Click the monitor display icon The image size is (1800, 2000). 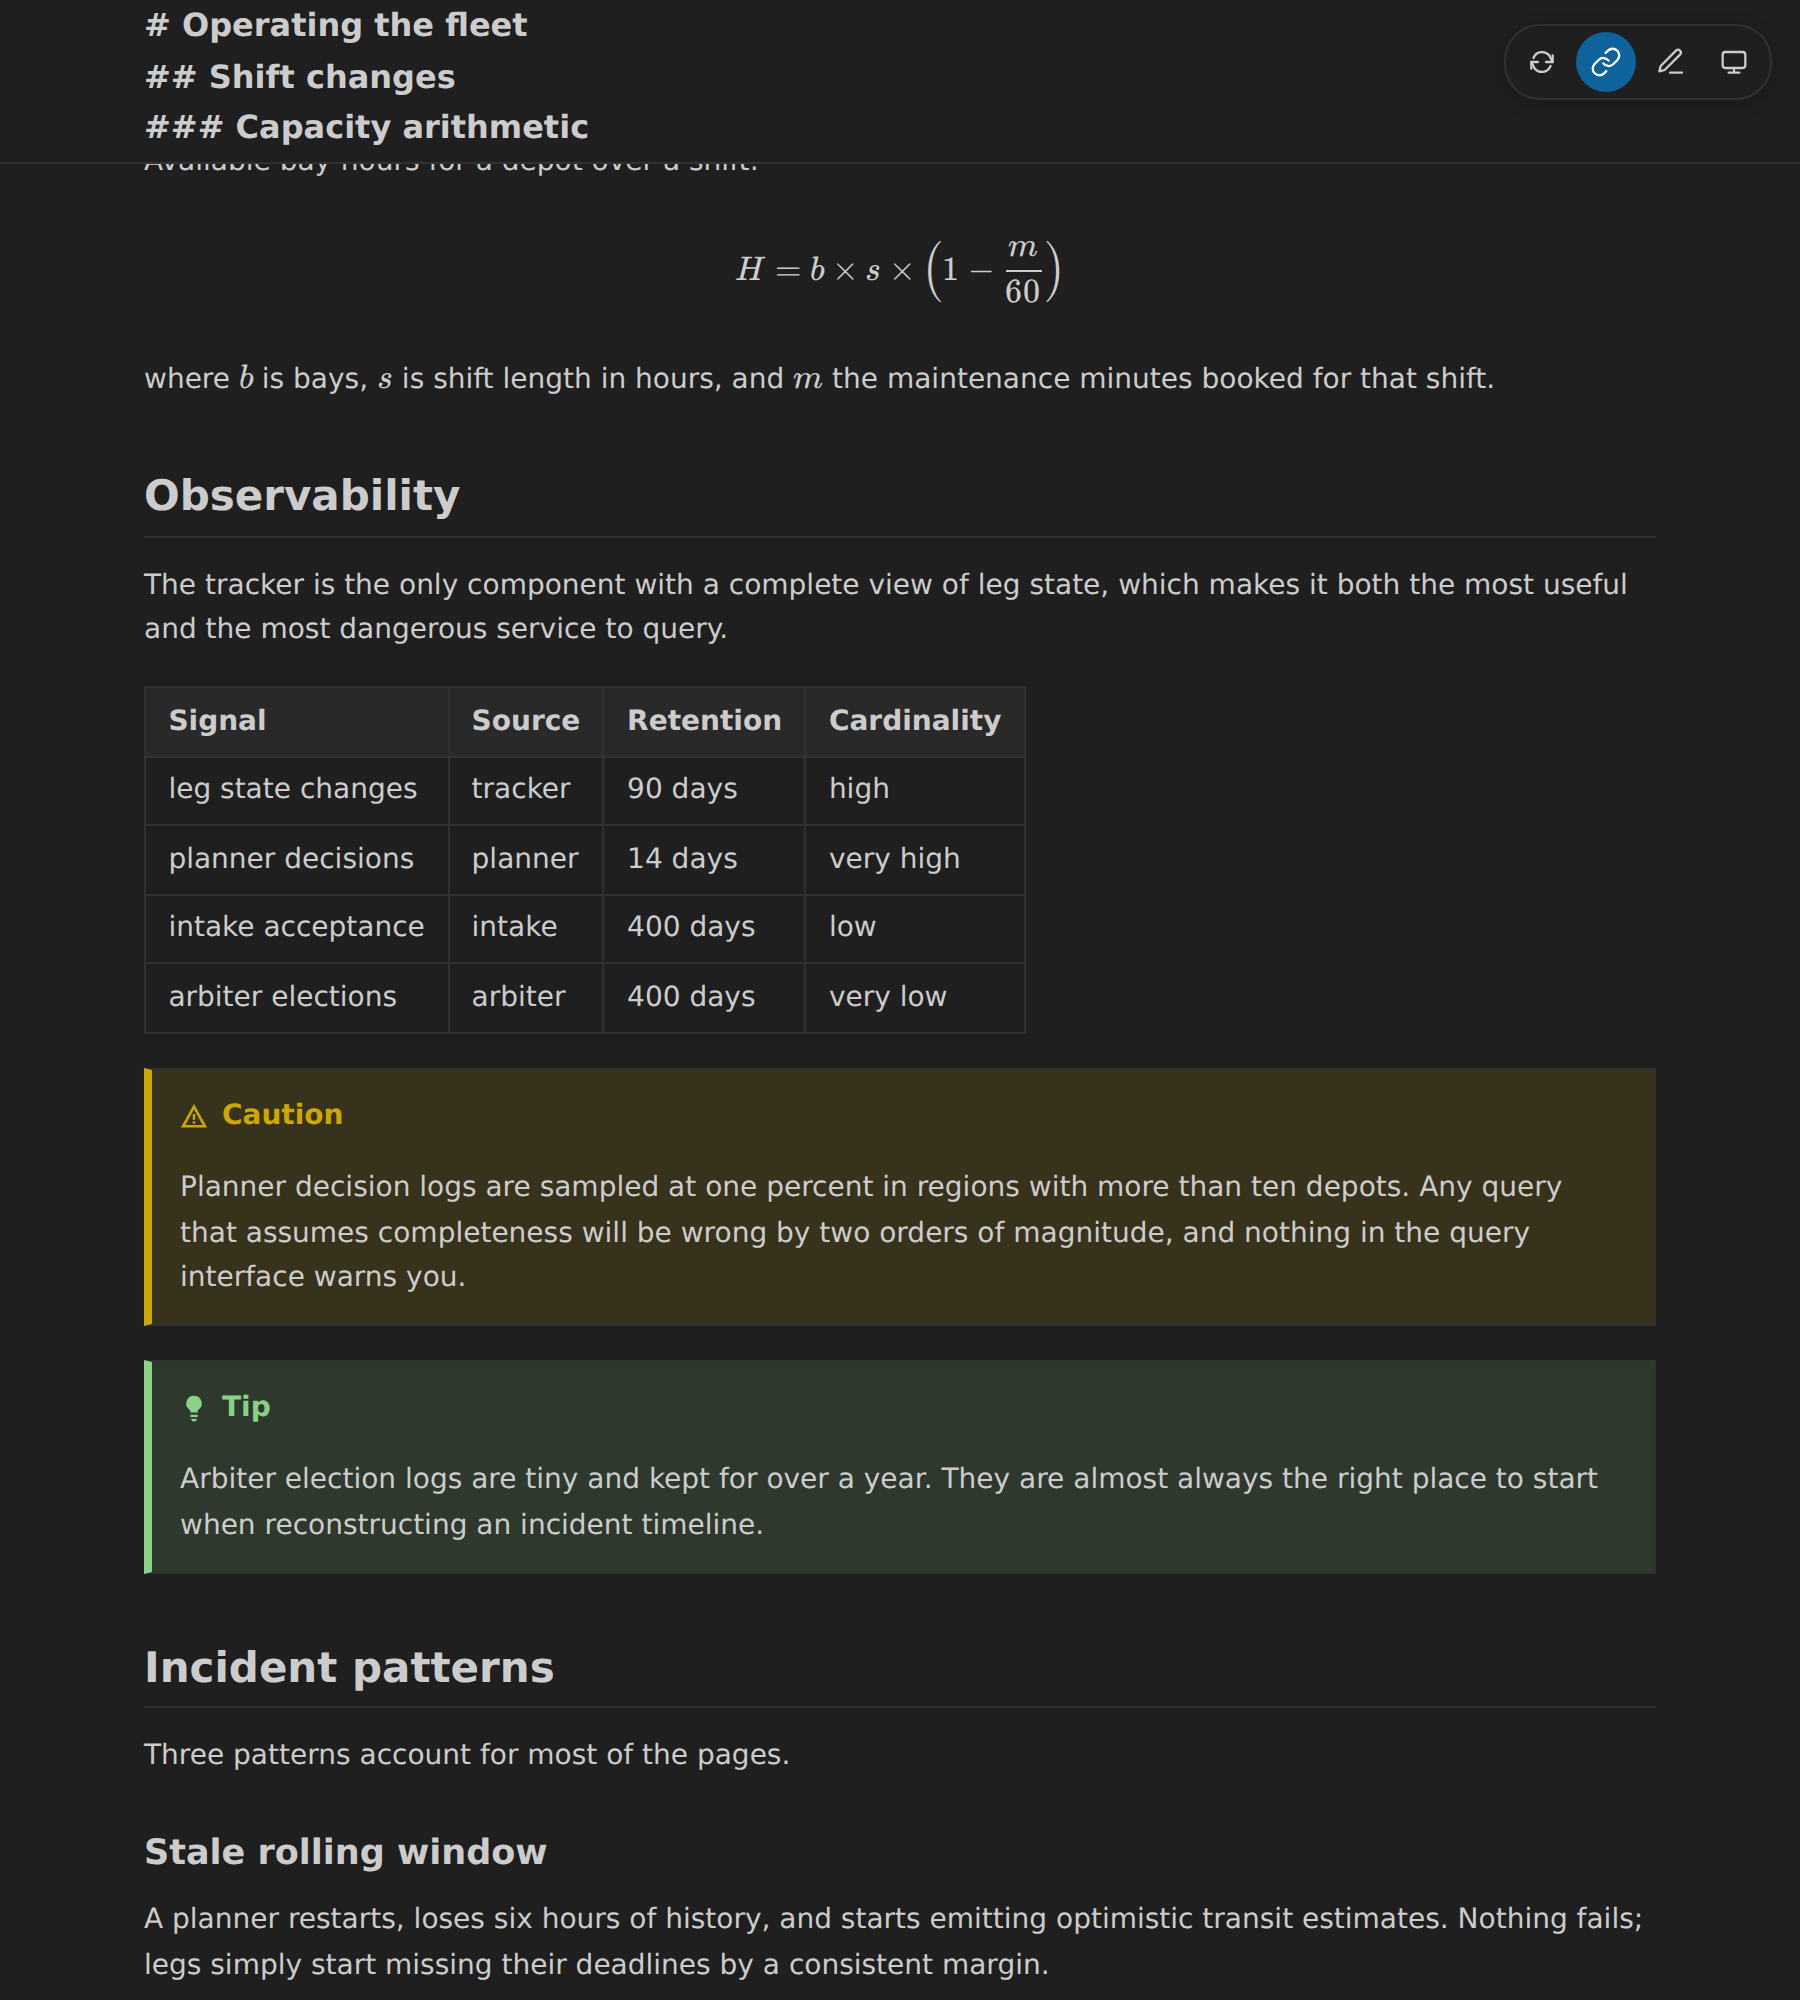click(x=1733, y=62)
